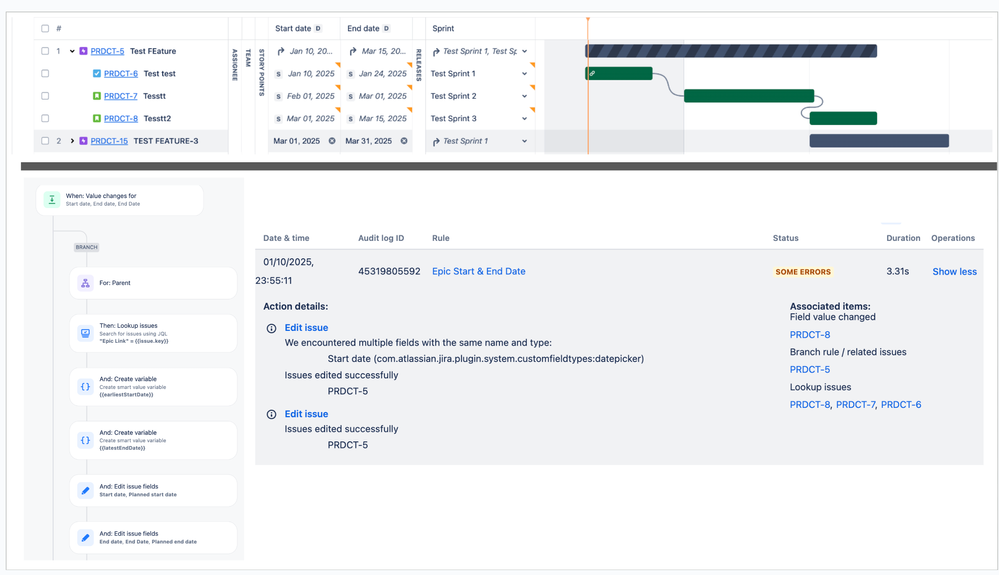The width and height of the screenshot is (999, 575).
Task: Click the rollup arrow beside Jan 10 start date
Action: point(281,51)
